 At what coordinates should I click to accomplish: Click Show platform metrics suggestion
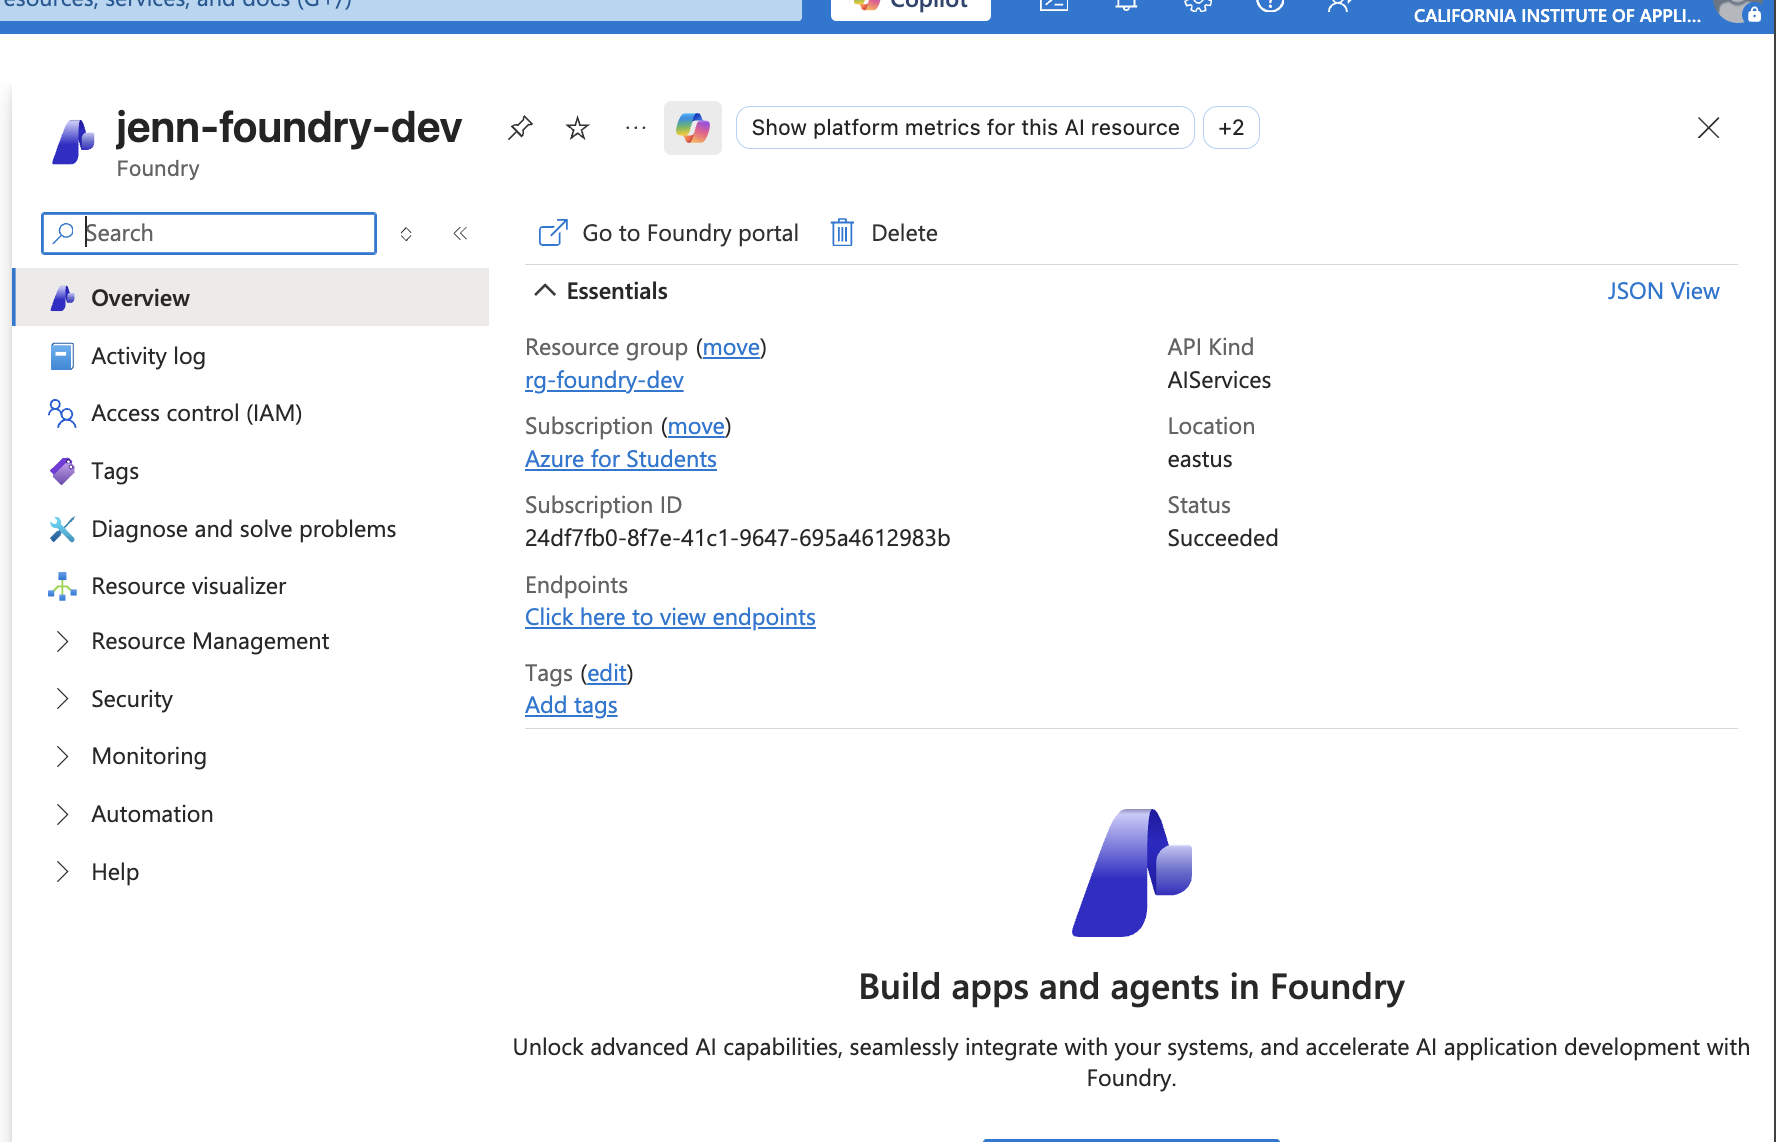(965, 128)
